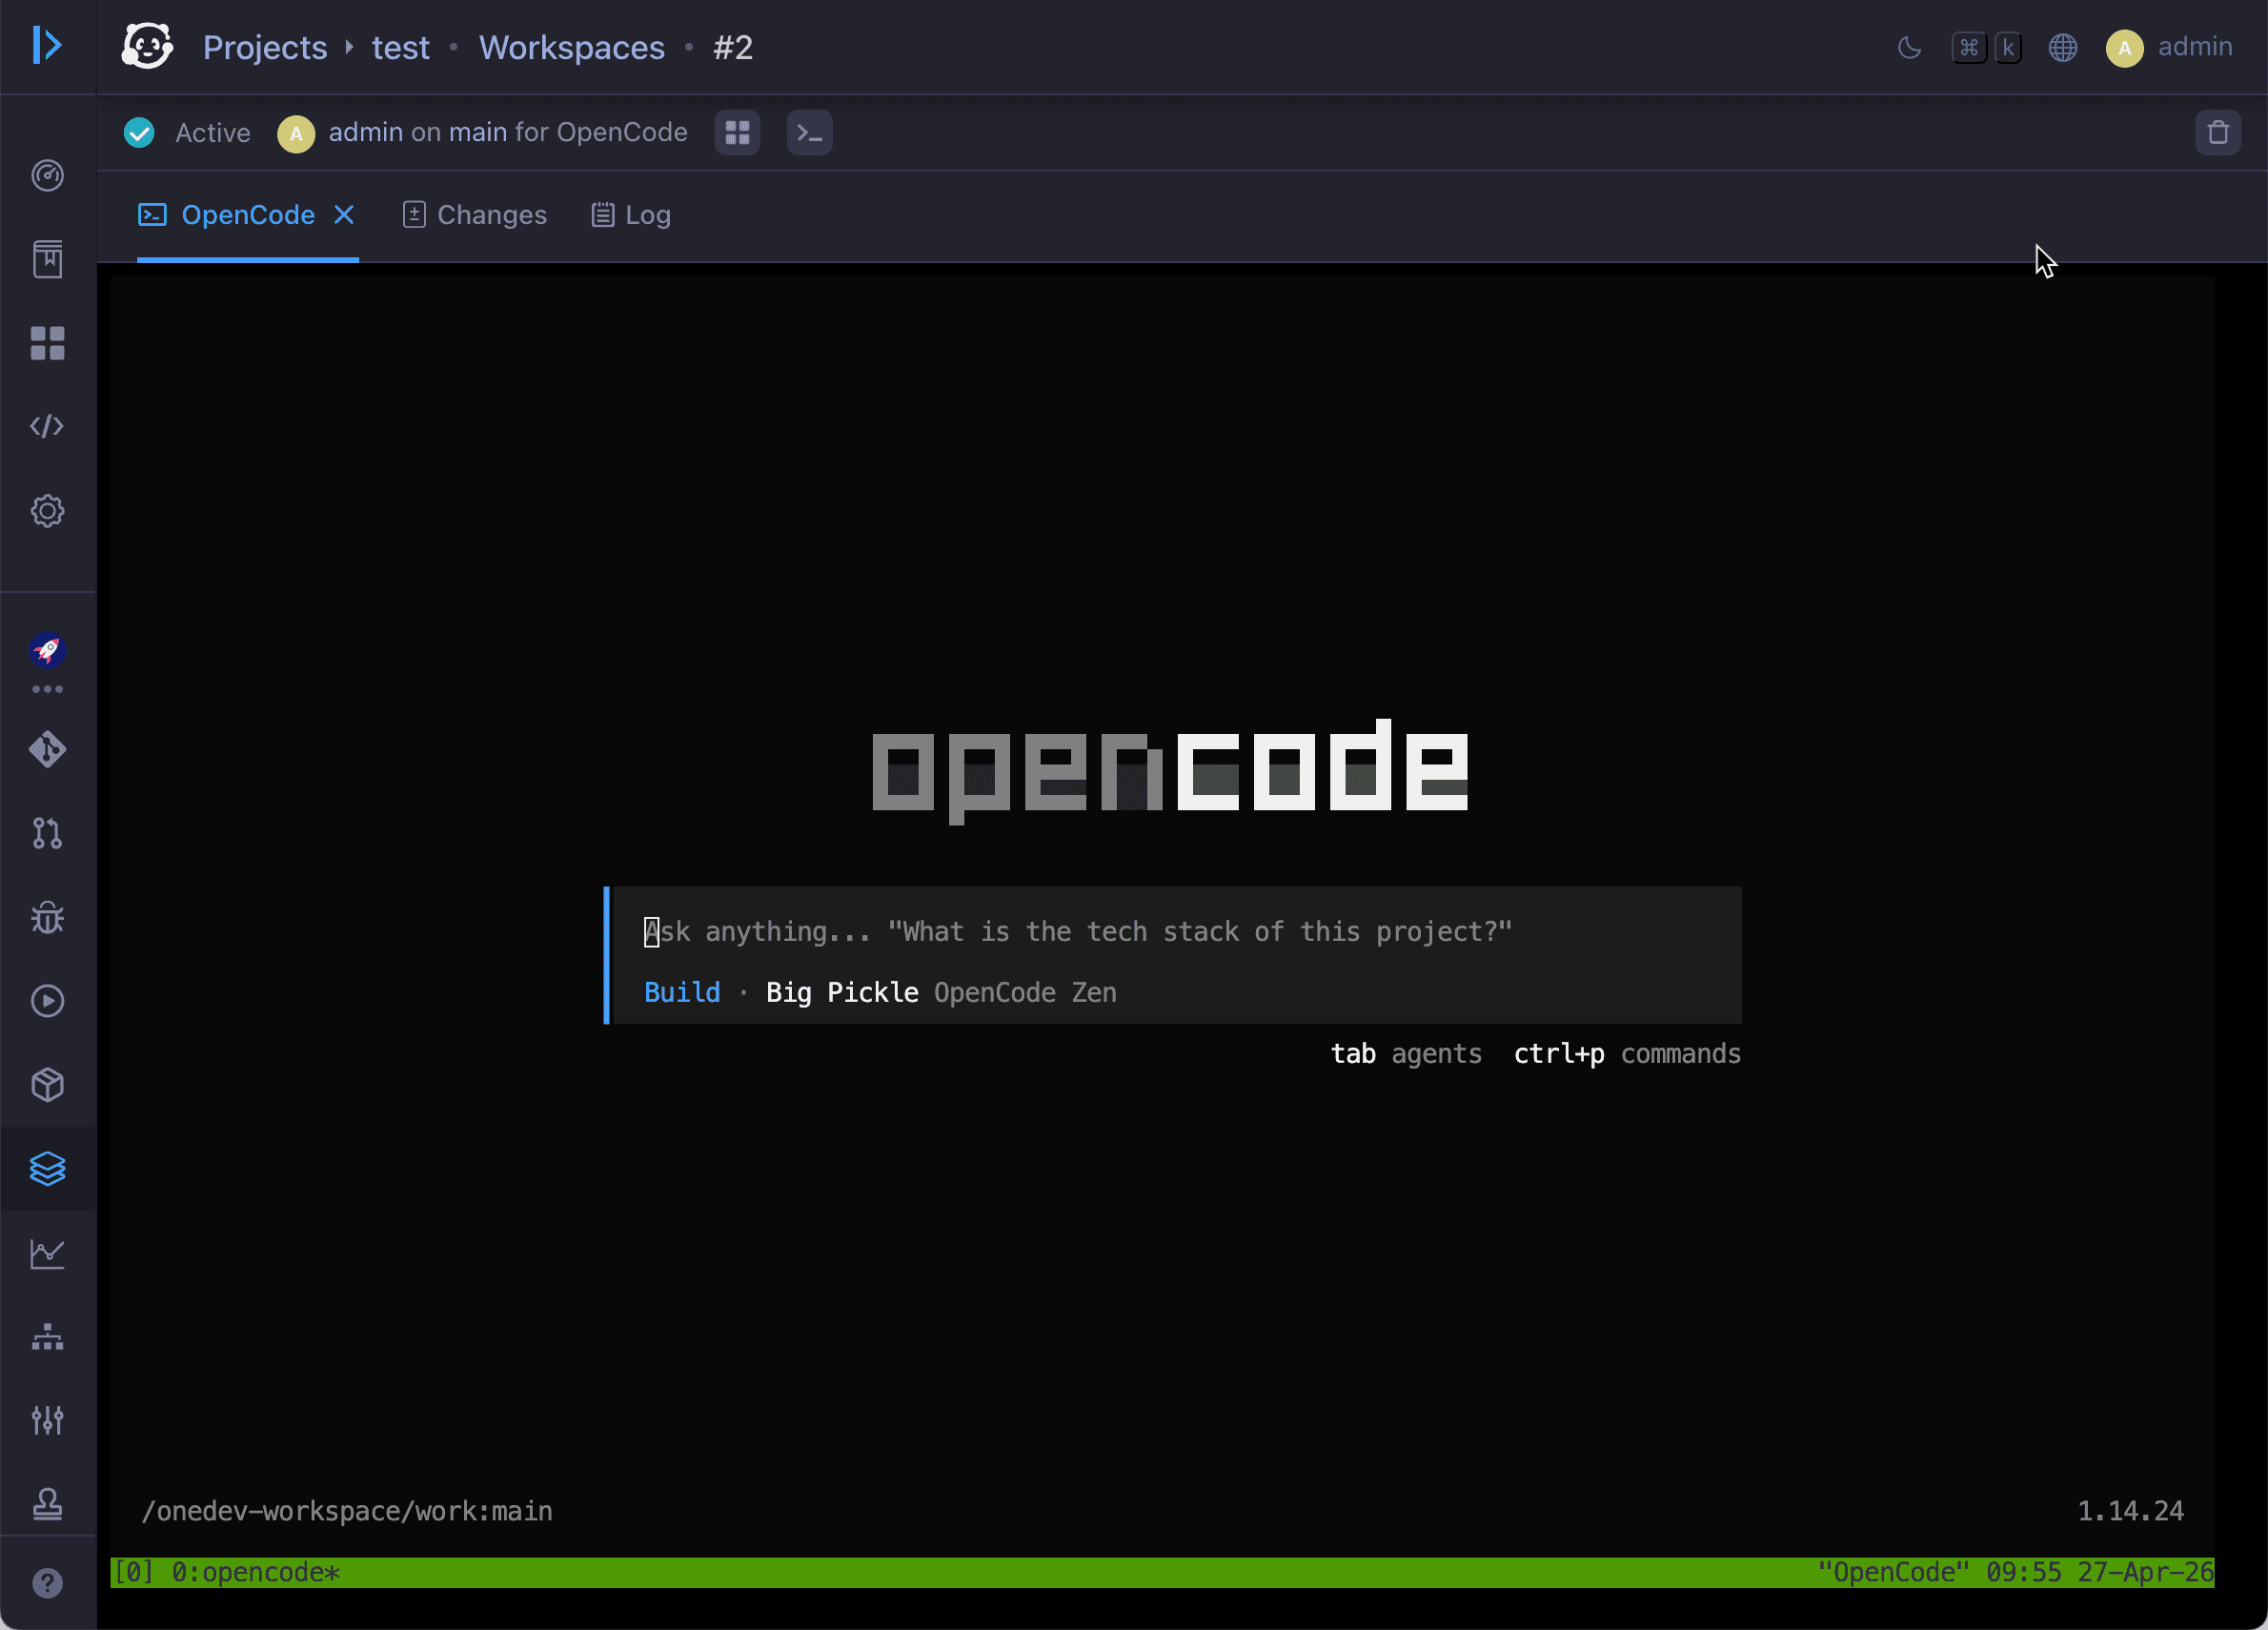
Task: Select the stacked-layers workspaces icon in sidebar
Action: click(47, 1169)
